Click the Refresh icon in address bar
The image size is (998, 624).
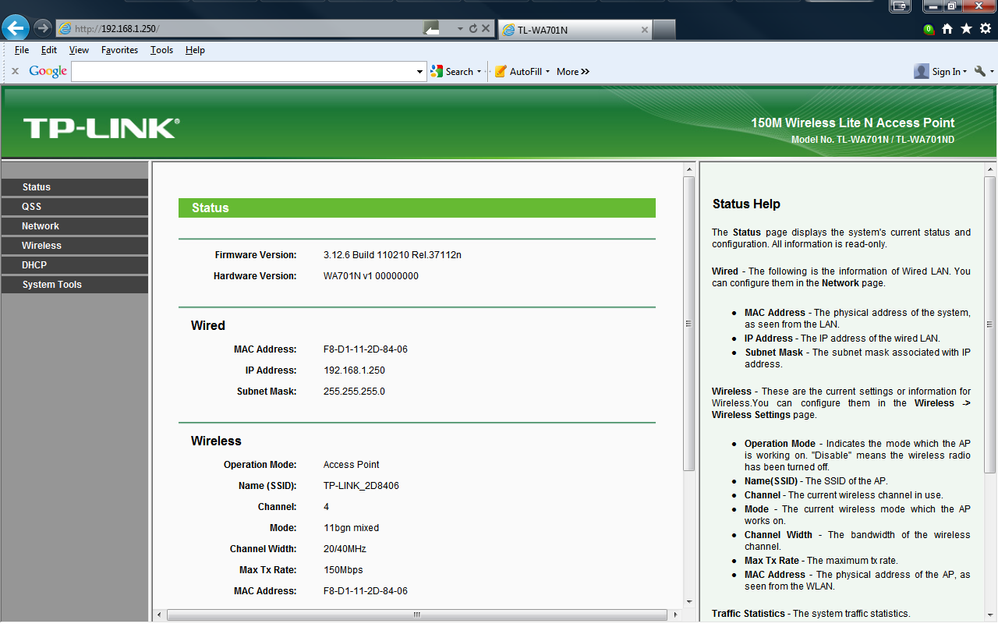click(x=473, y=29)
